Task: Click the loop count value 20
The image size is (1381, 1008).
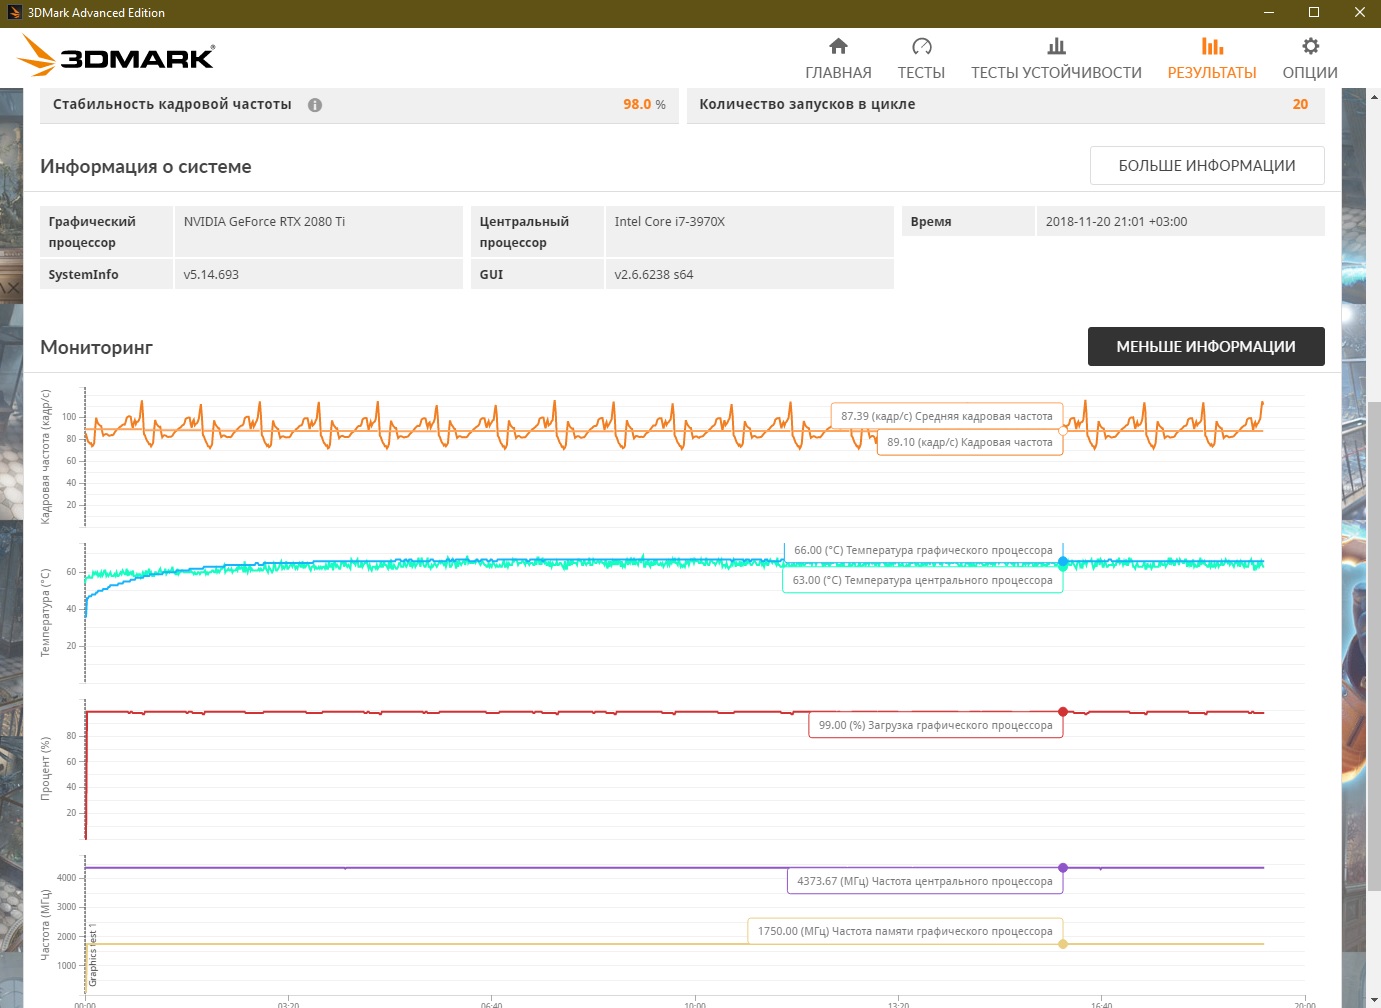Action: pyautogui.click(x=1300, y=104)
